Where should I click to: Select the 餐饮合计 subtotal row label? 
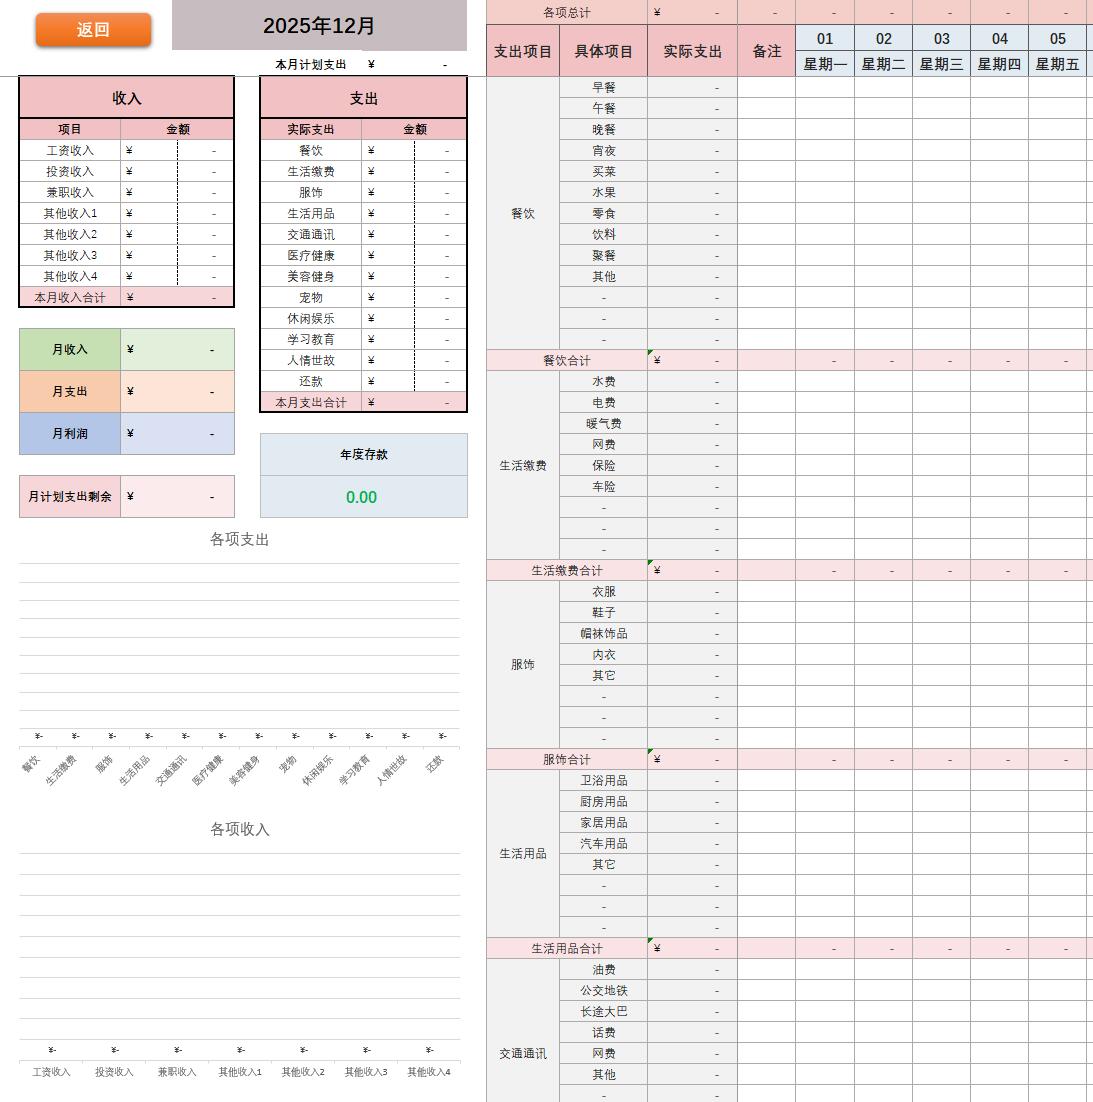click(567, 360)
